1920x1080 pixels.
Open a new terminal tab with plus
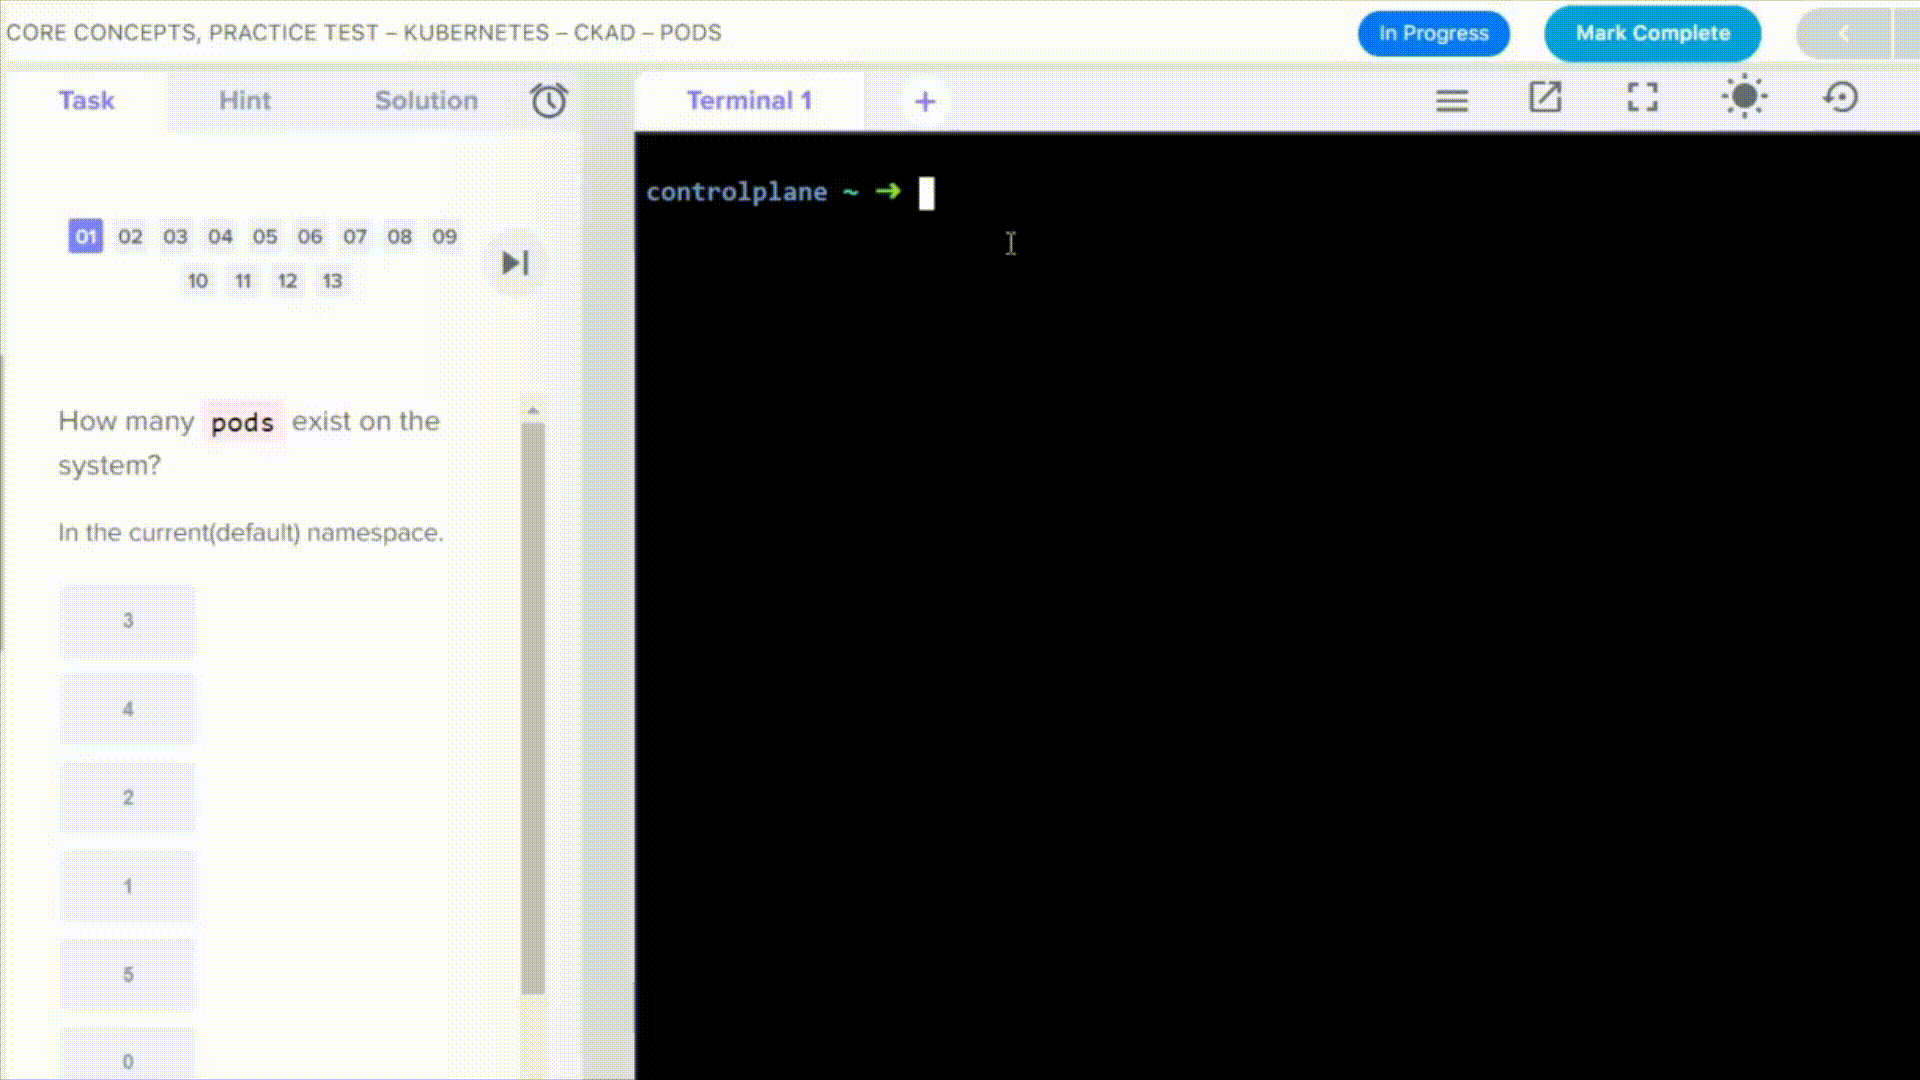click(x=925, y=101)
